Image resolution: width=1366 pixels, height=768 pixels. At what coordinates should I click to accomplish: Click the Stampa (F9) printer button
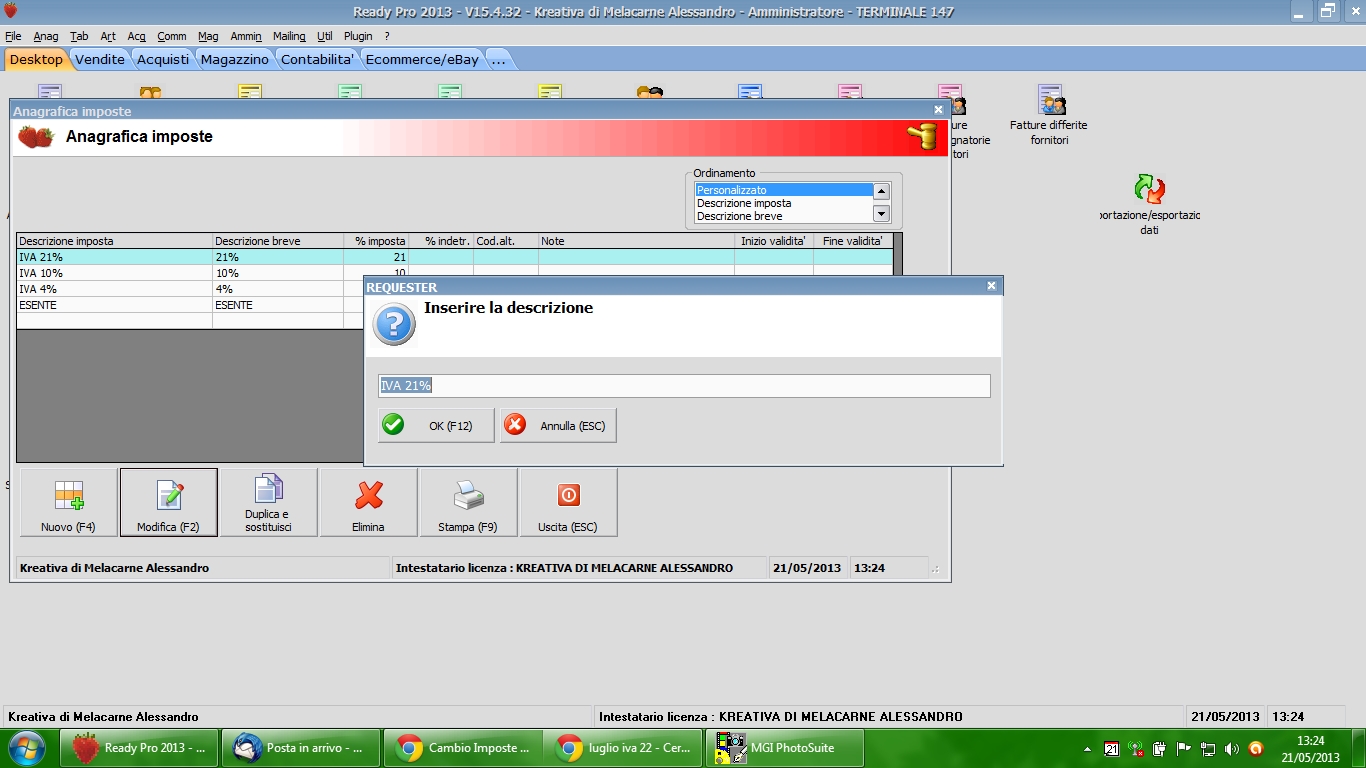click(469, 502)
